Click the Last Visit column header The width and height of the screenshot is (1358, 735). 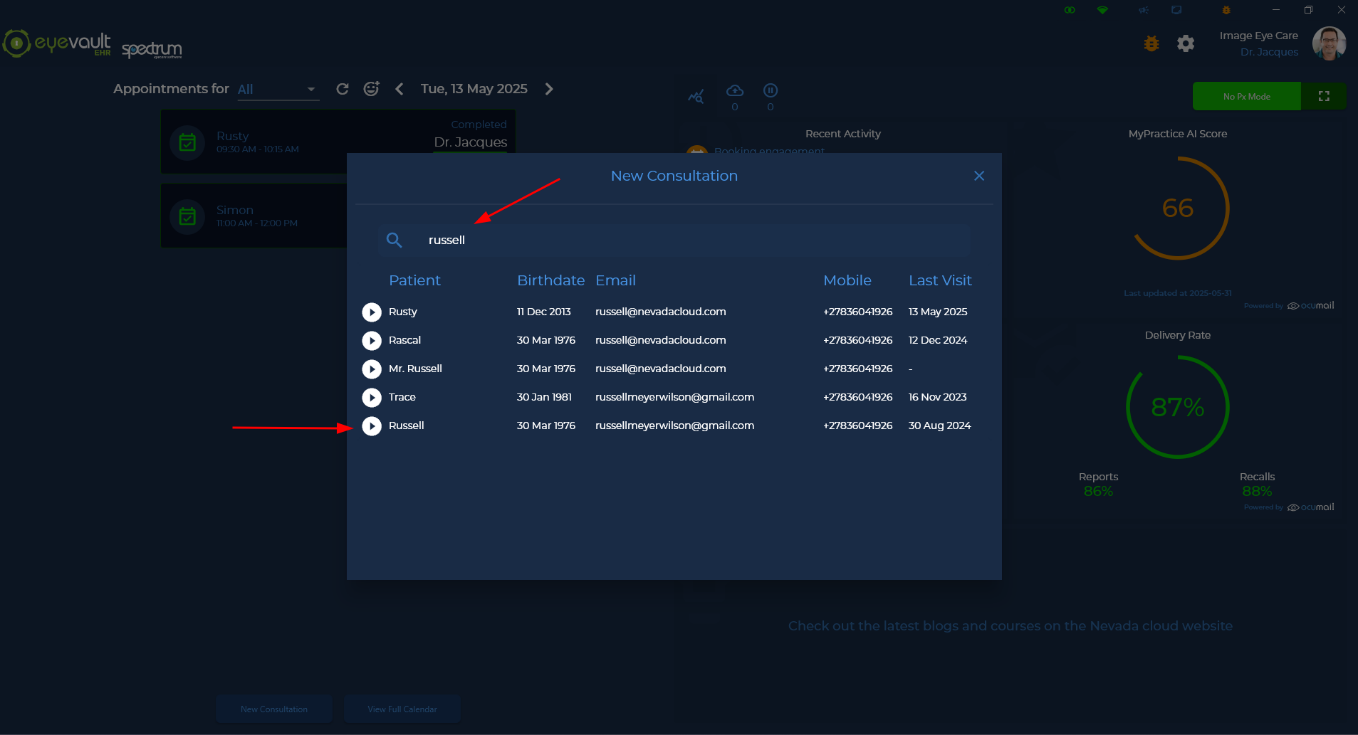(940, 281)
